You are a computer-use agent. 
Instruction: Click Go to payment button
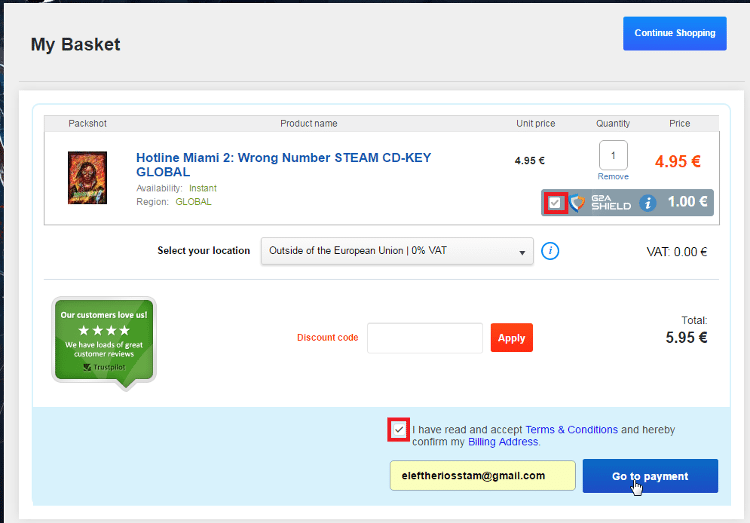point(650,476)
